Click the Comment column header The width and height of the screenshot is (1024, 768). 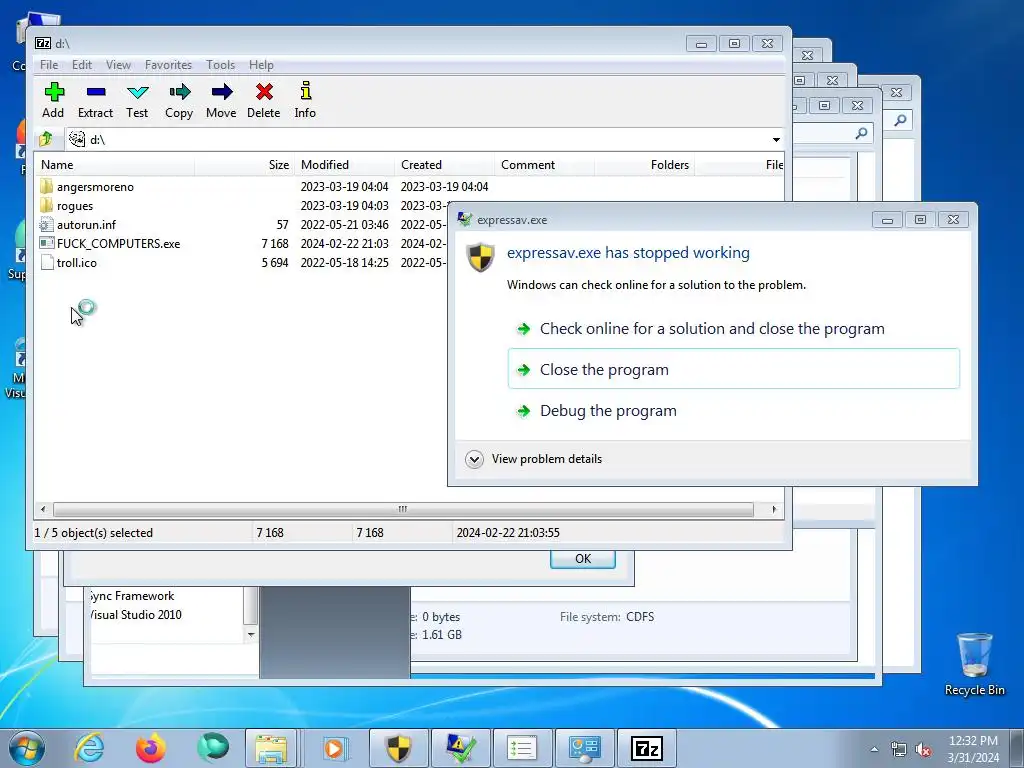coord(544,165)
